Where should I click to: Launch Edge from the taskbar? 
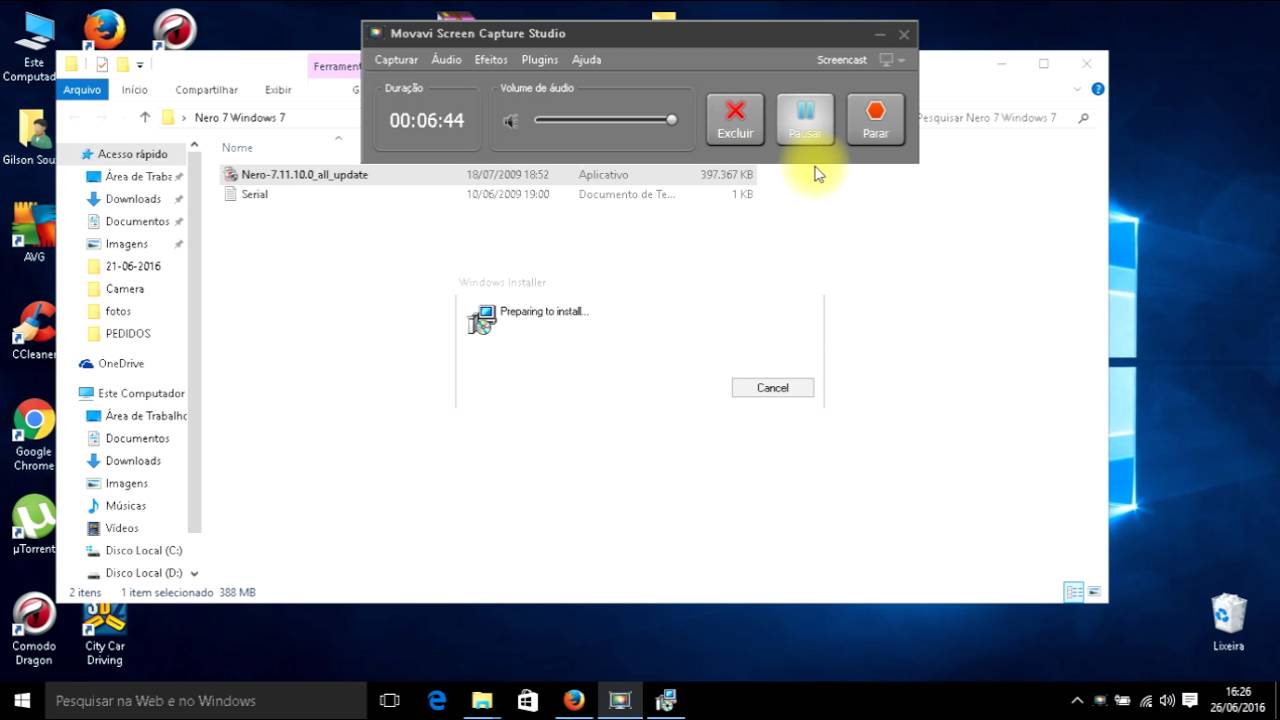[437, 701]
